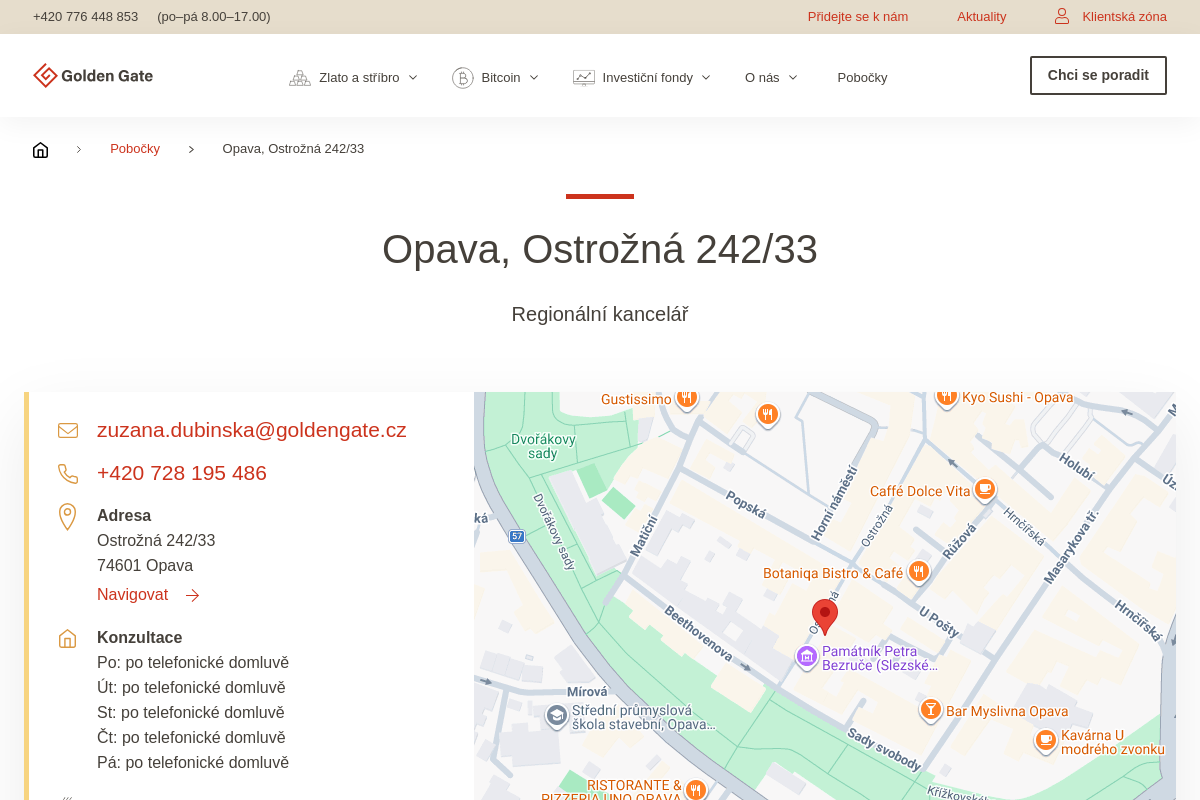
Task: Click the route 57 road shield on map
Action: [516, 536]
